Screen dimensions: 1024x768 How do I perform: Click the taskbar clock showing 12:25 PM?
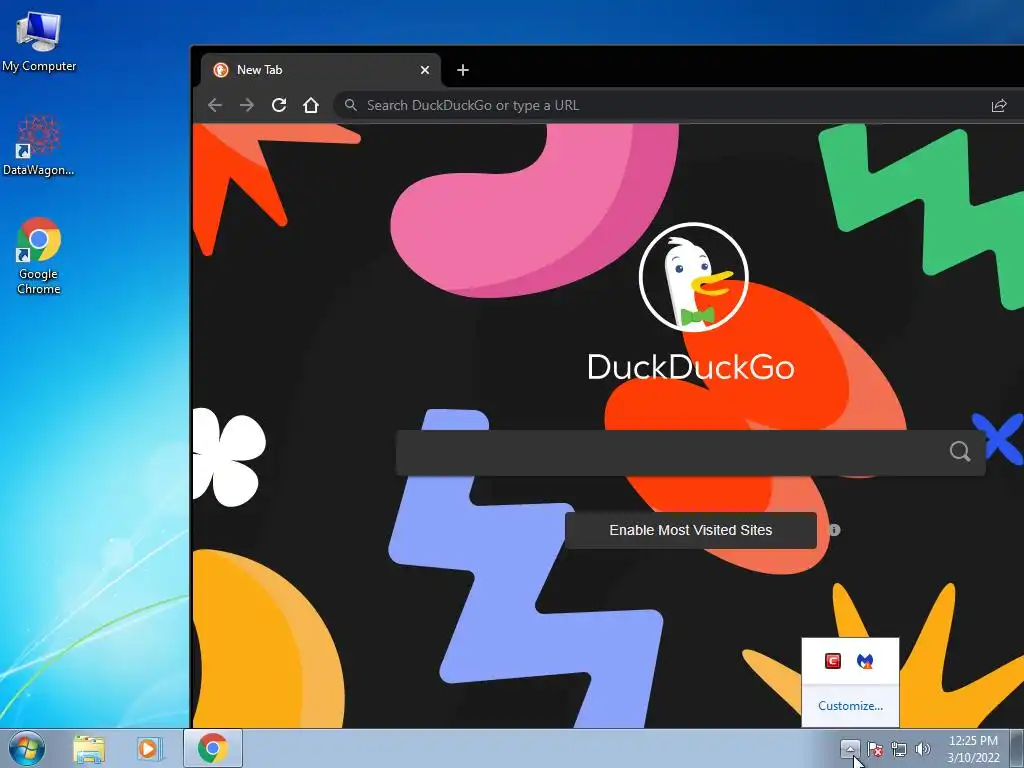click(973, 749)
